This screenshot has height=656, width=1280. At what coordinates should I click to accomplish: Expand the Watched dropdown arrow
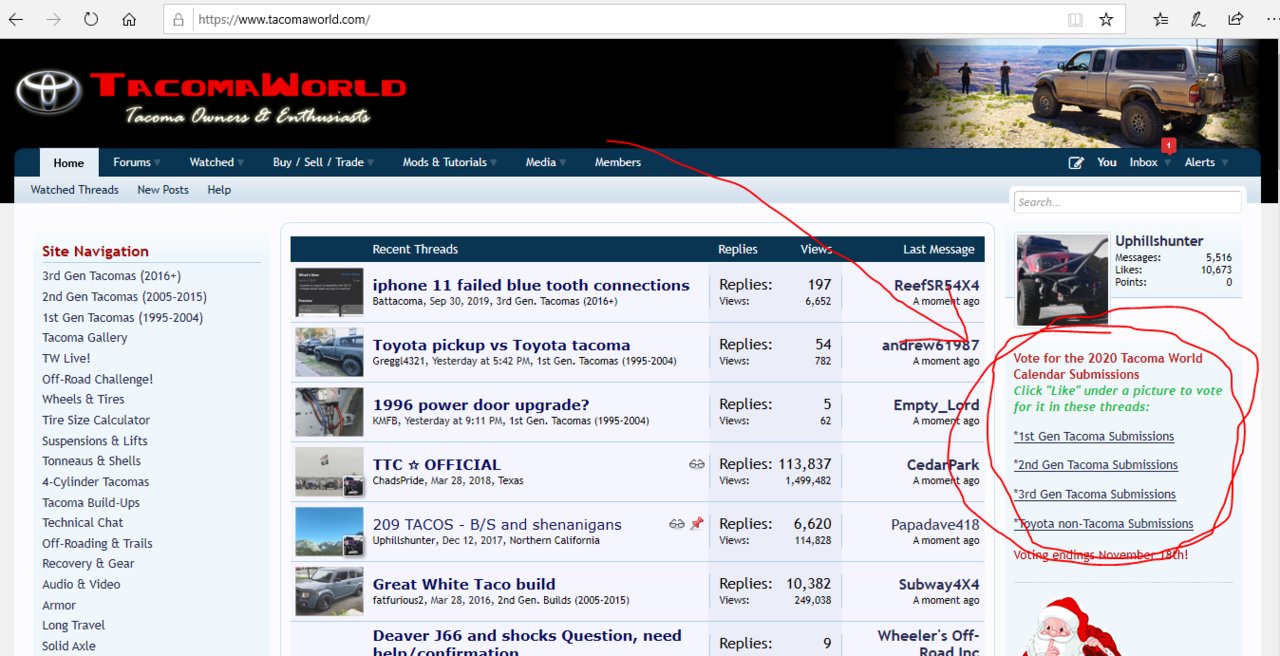241,163
